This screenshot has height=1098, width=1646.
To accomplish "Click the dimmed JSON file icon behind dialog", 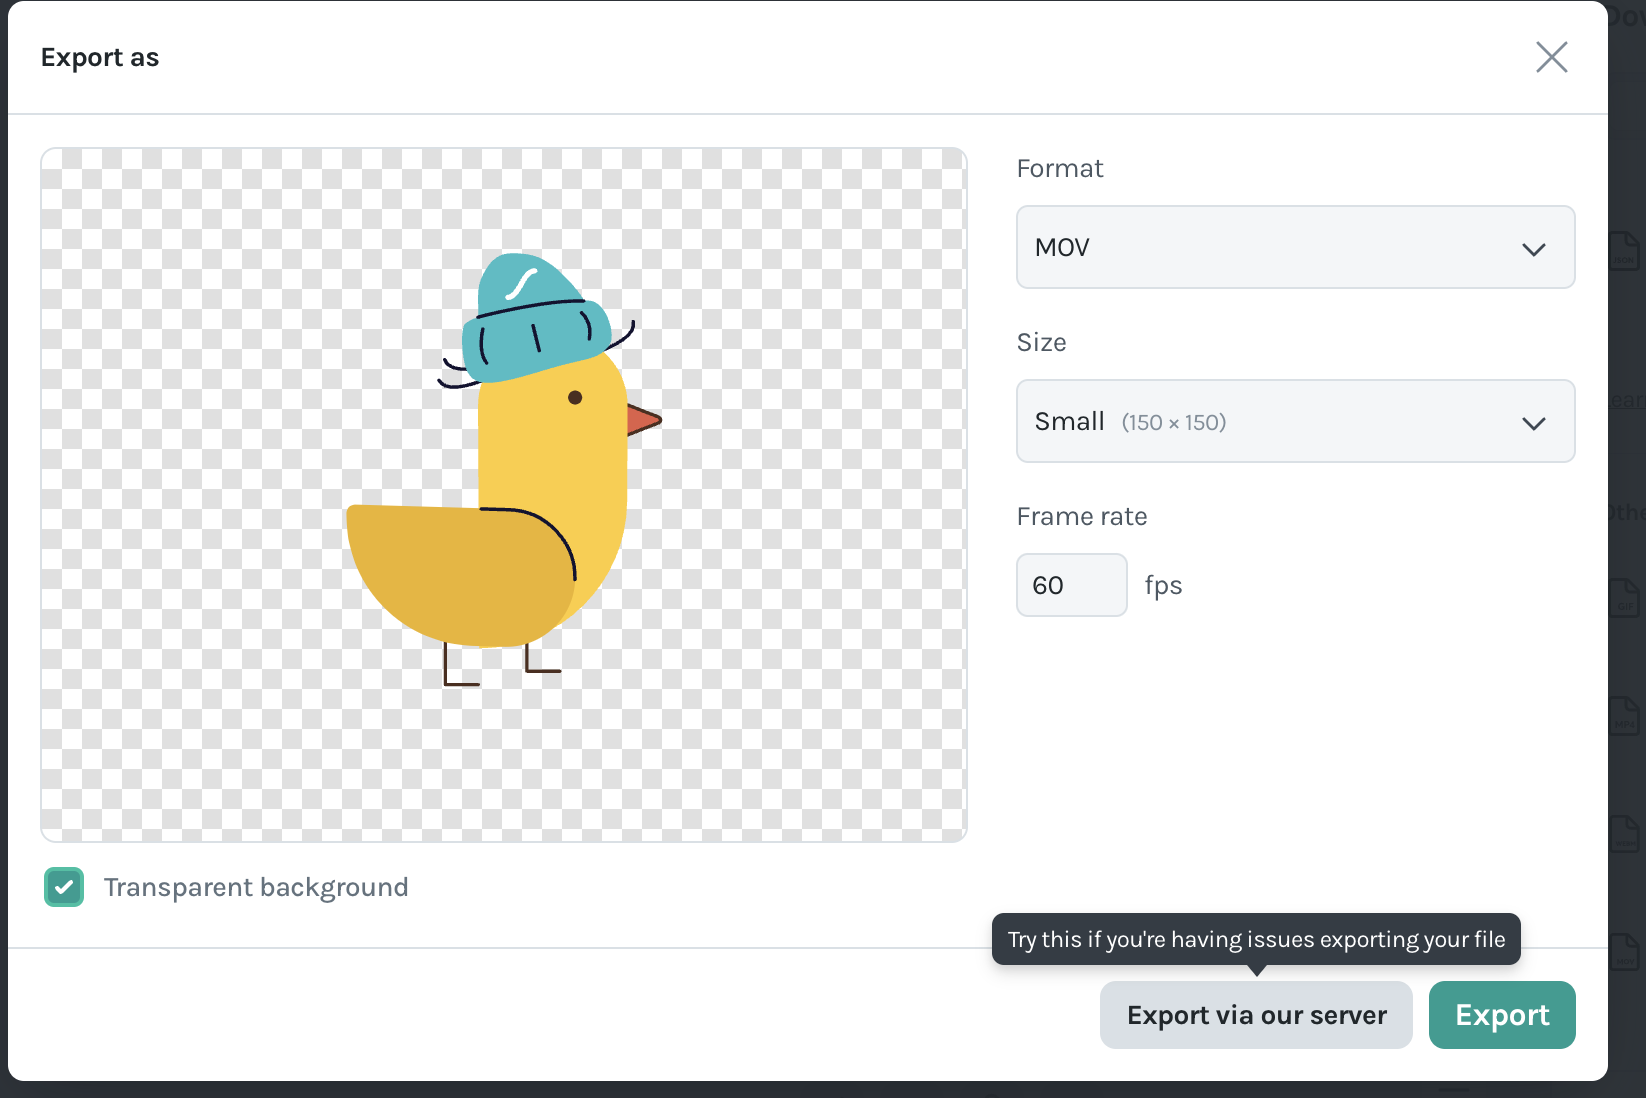I will click(1625, 250).
